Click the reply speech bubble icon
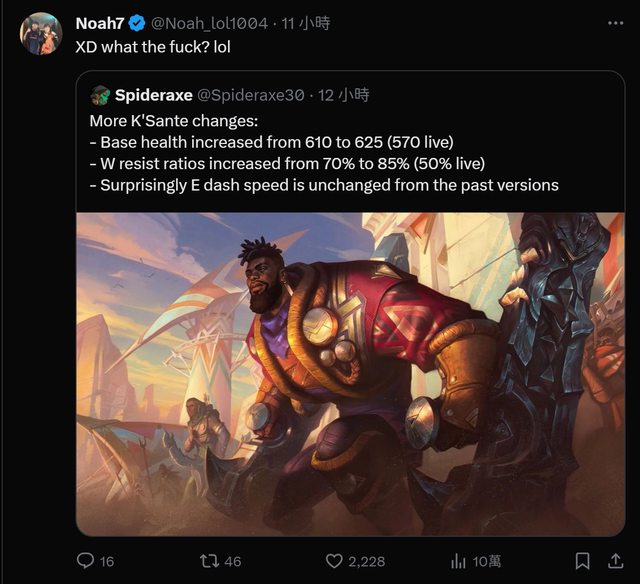The height and width of the screenshot is (584, 640). (x=86, y=561)
